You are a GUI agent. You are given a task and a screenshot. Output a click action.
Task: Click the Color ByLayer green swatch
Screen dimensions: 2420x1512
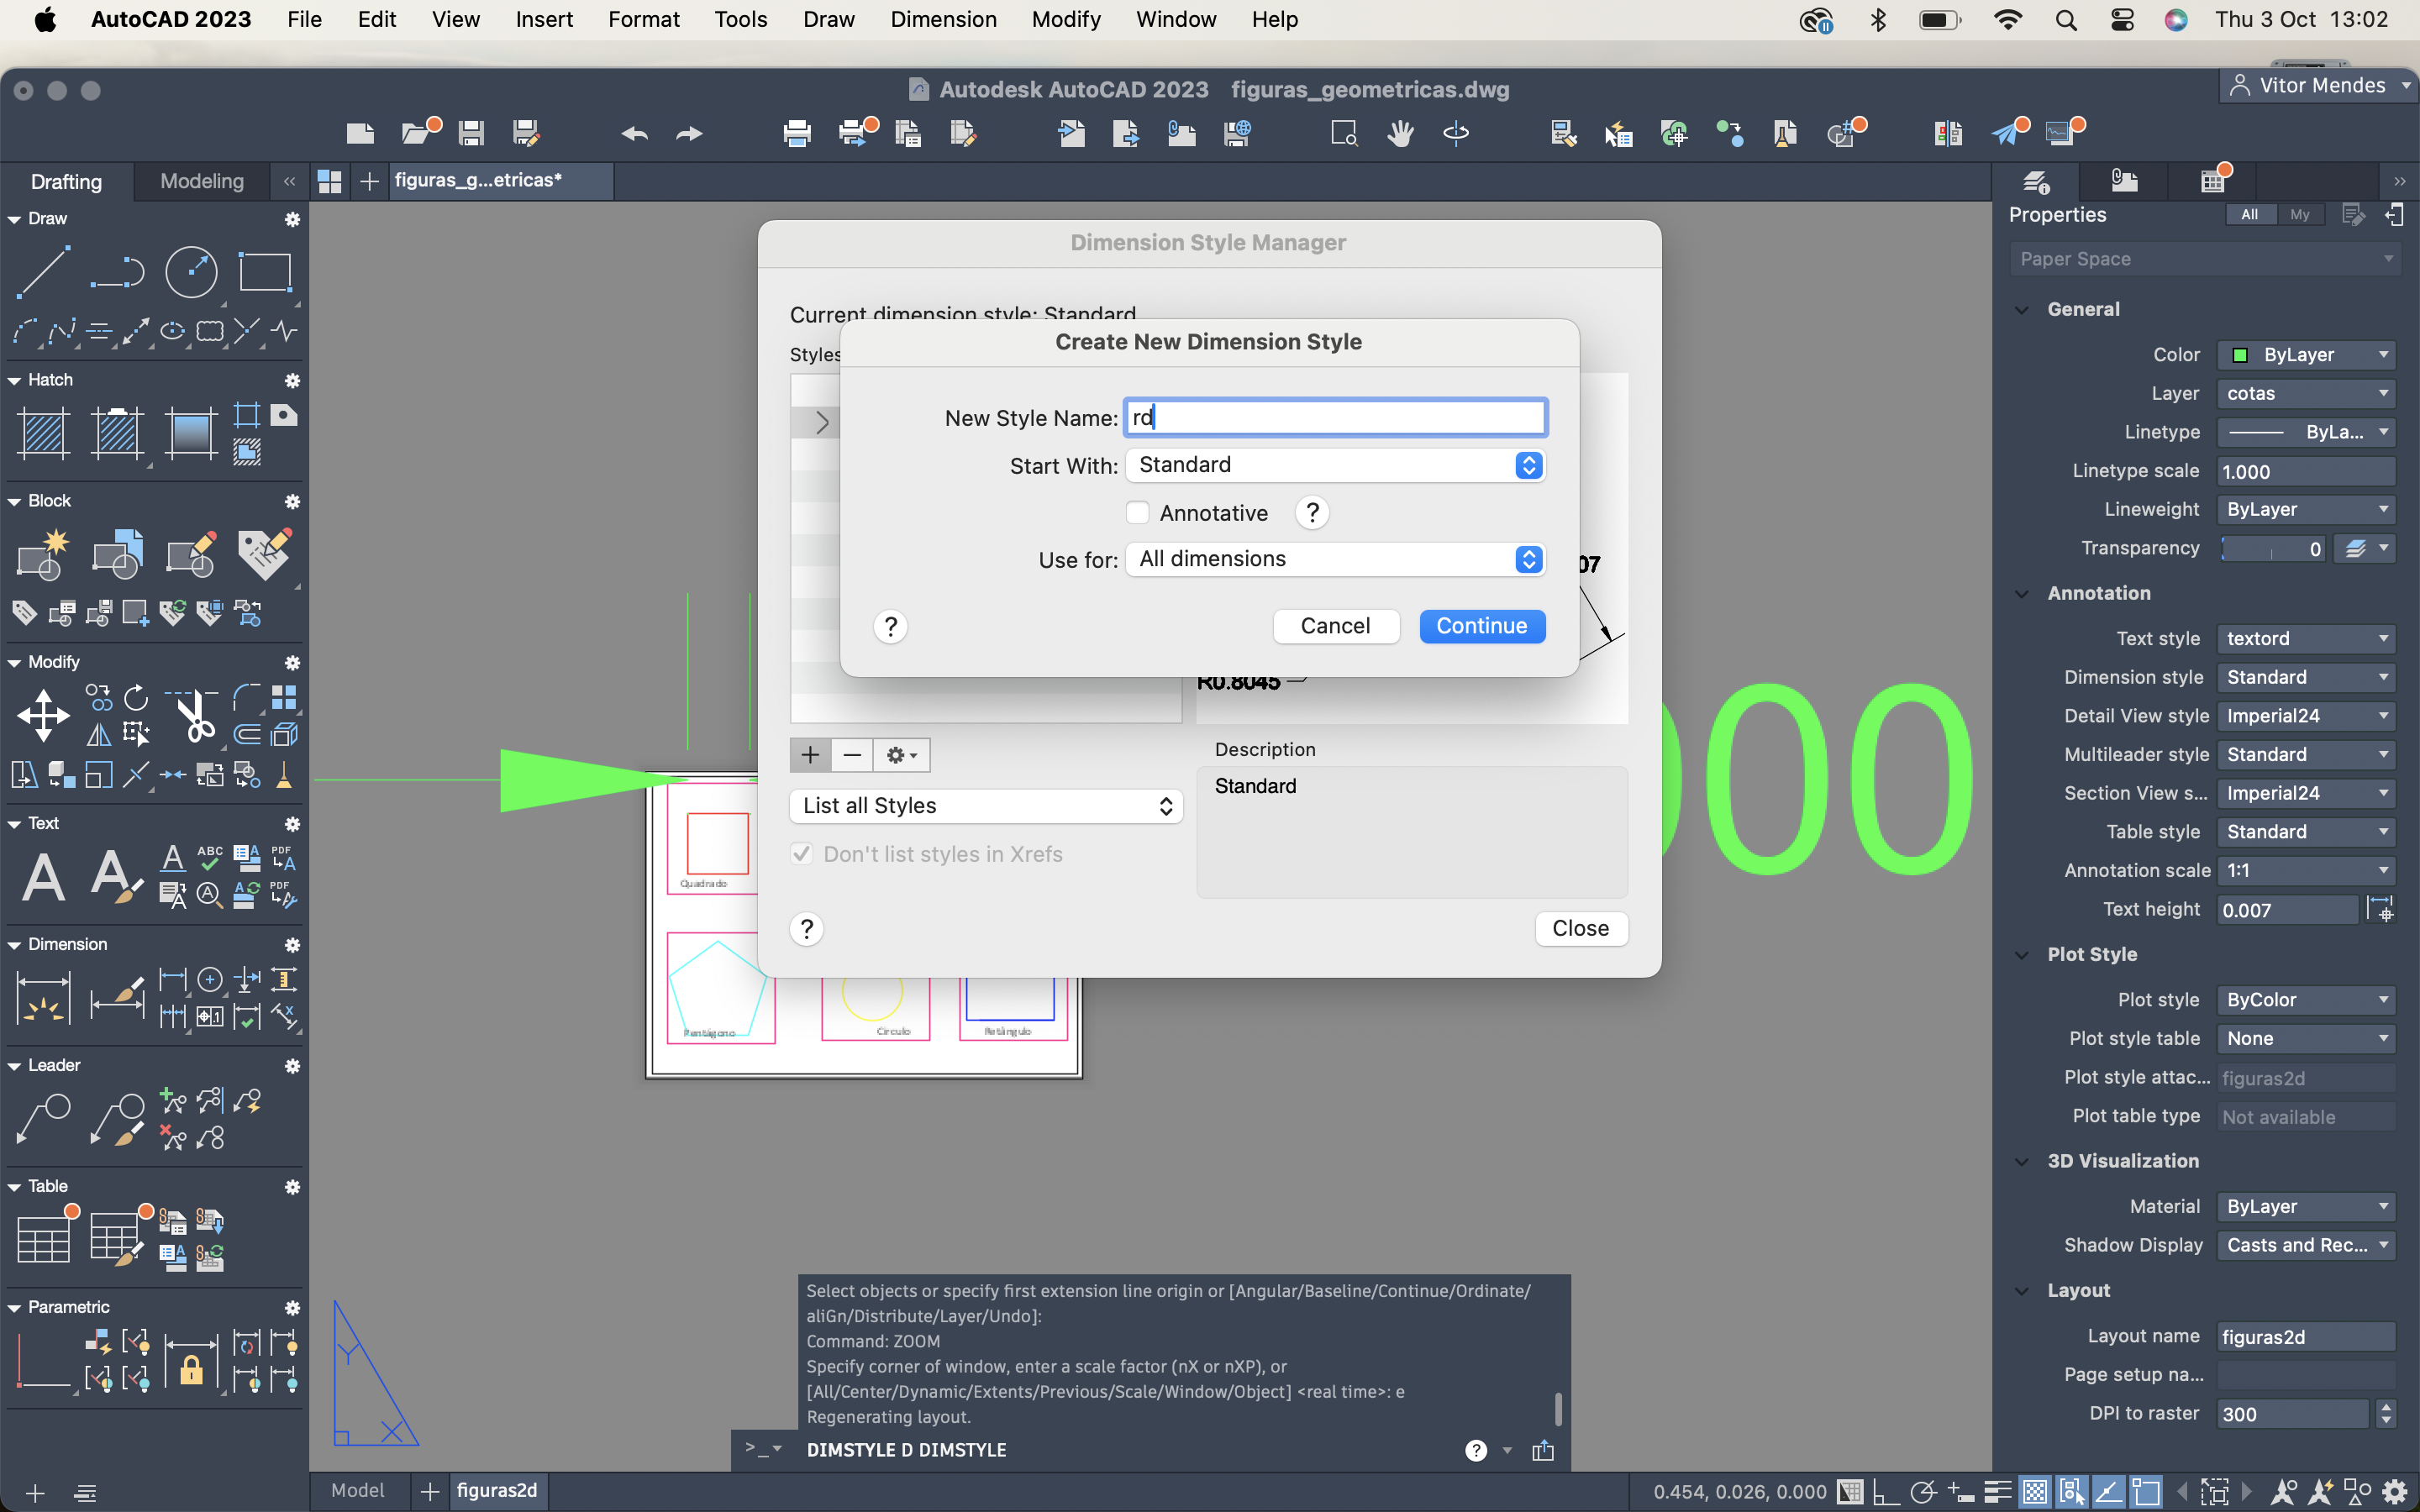(x=2240, y=355)
